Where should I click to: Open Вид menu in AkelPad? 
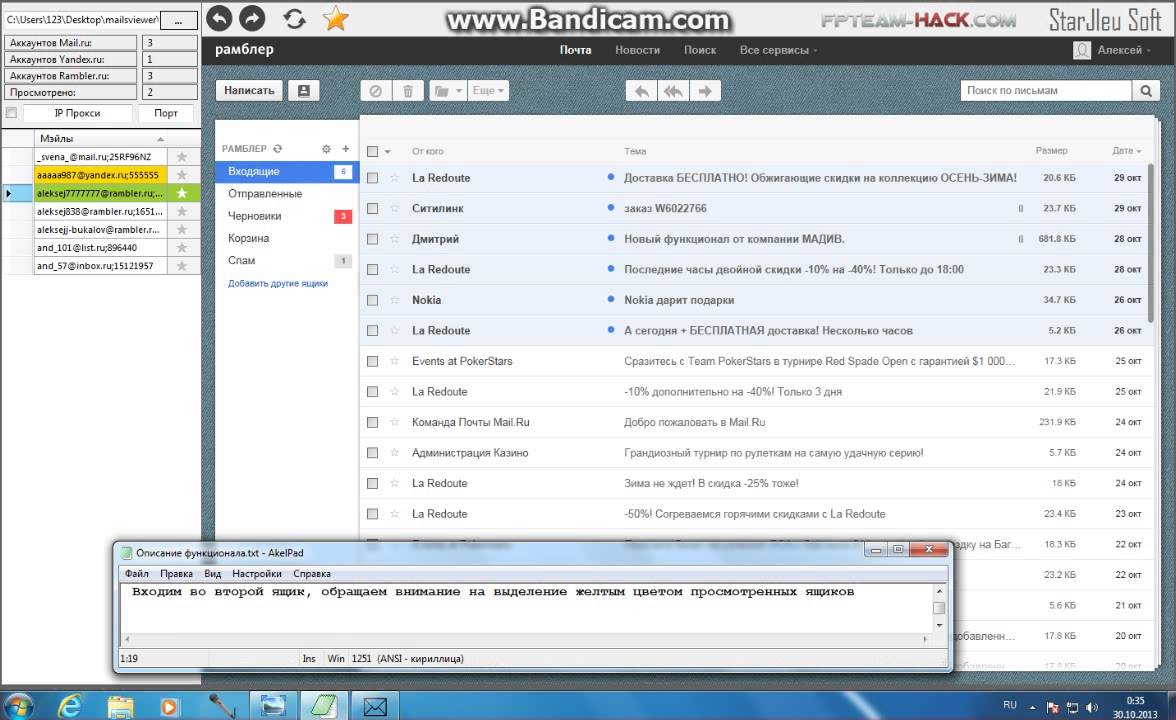(x=212, y=574)
